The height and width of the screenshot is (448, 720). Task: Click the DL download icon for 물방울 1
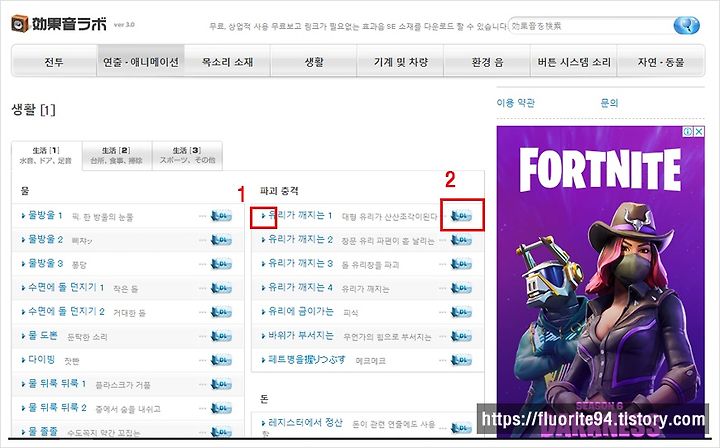click(221, 216)
